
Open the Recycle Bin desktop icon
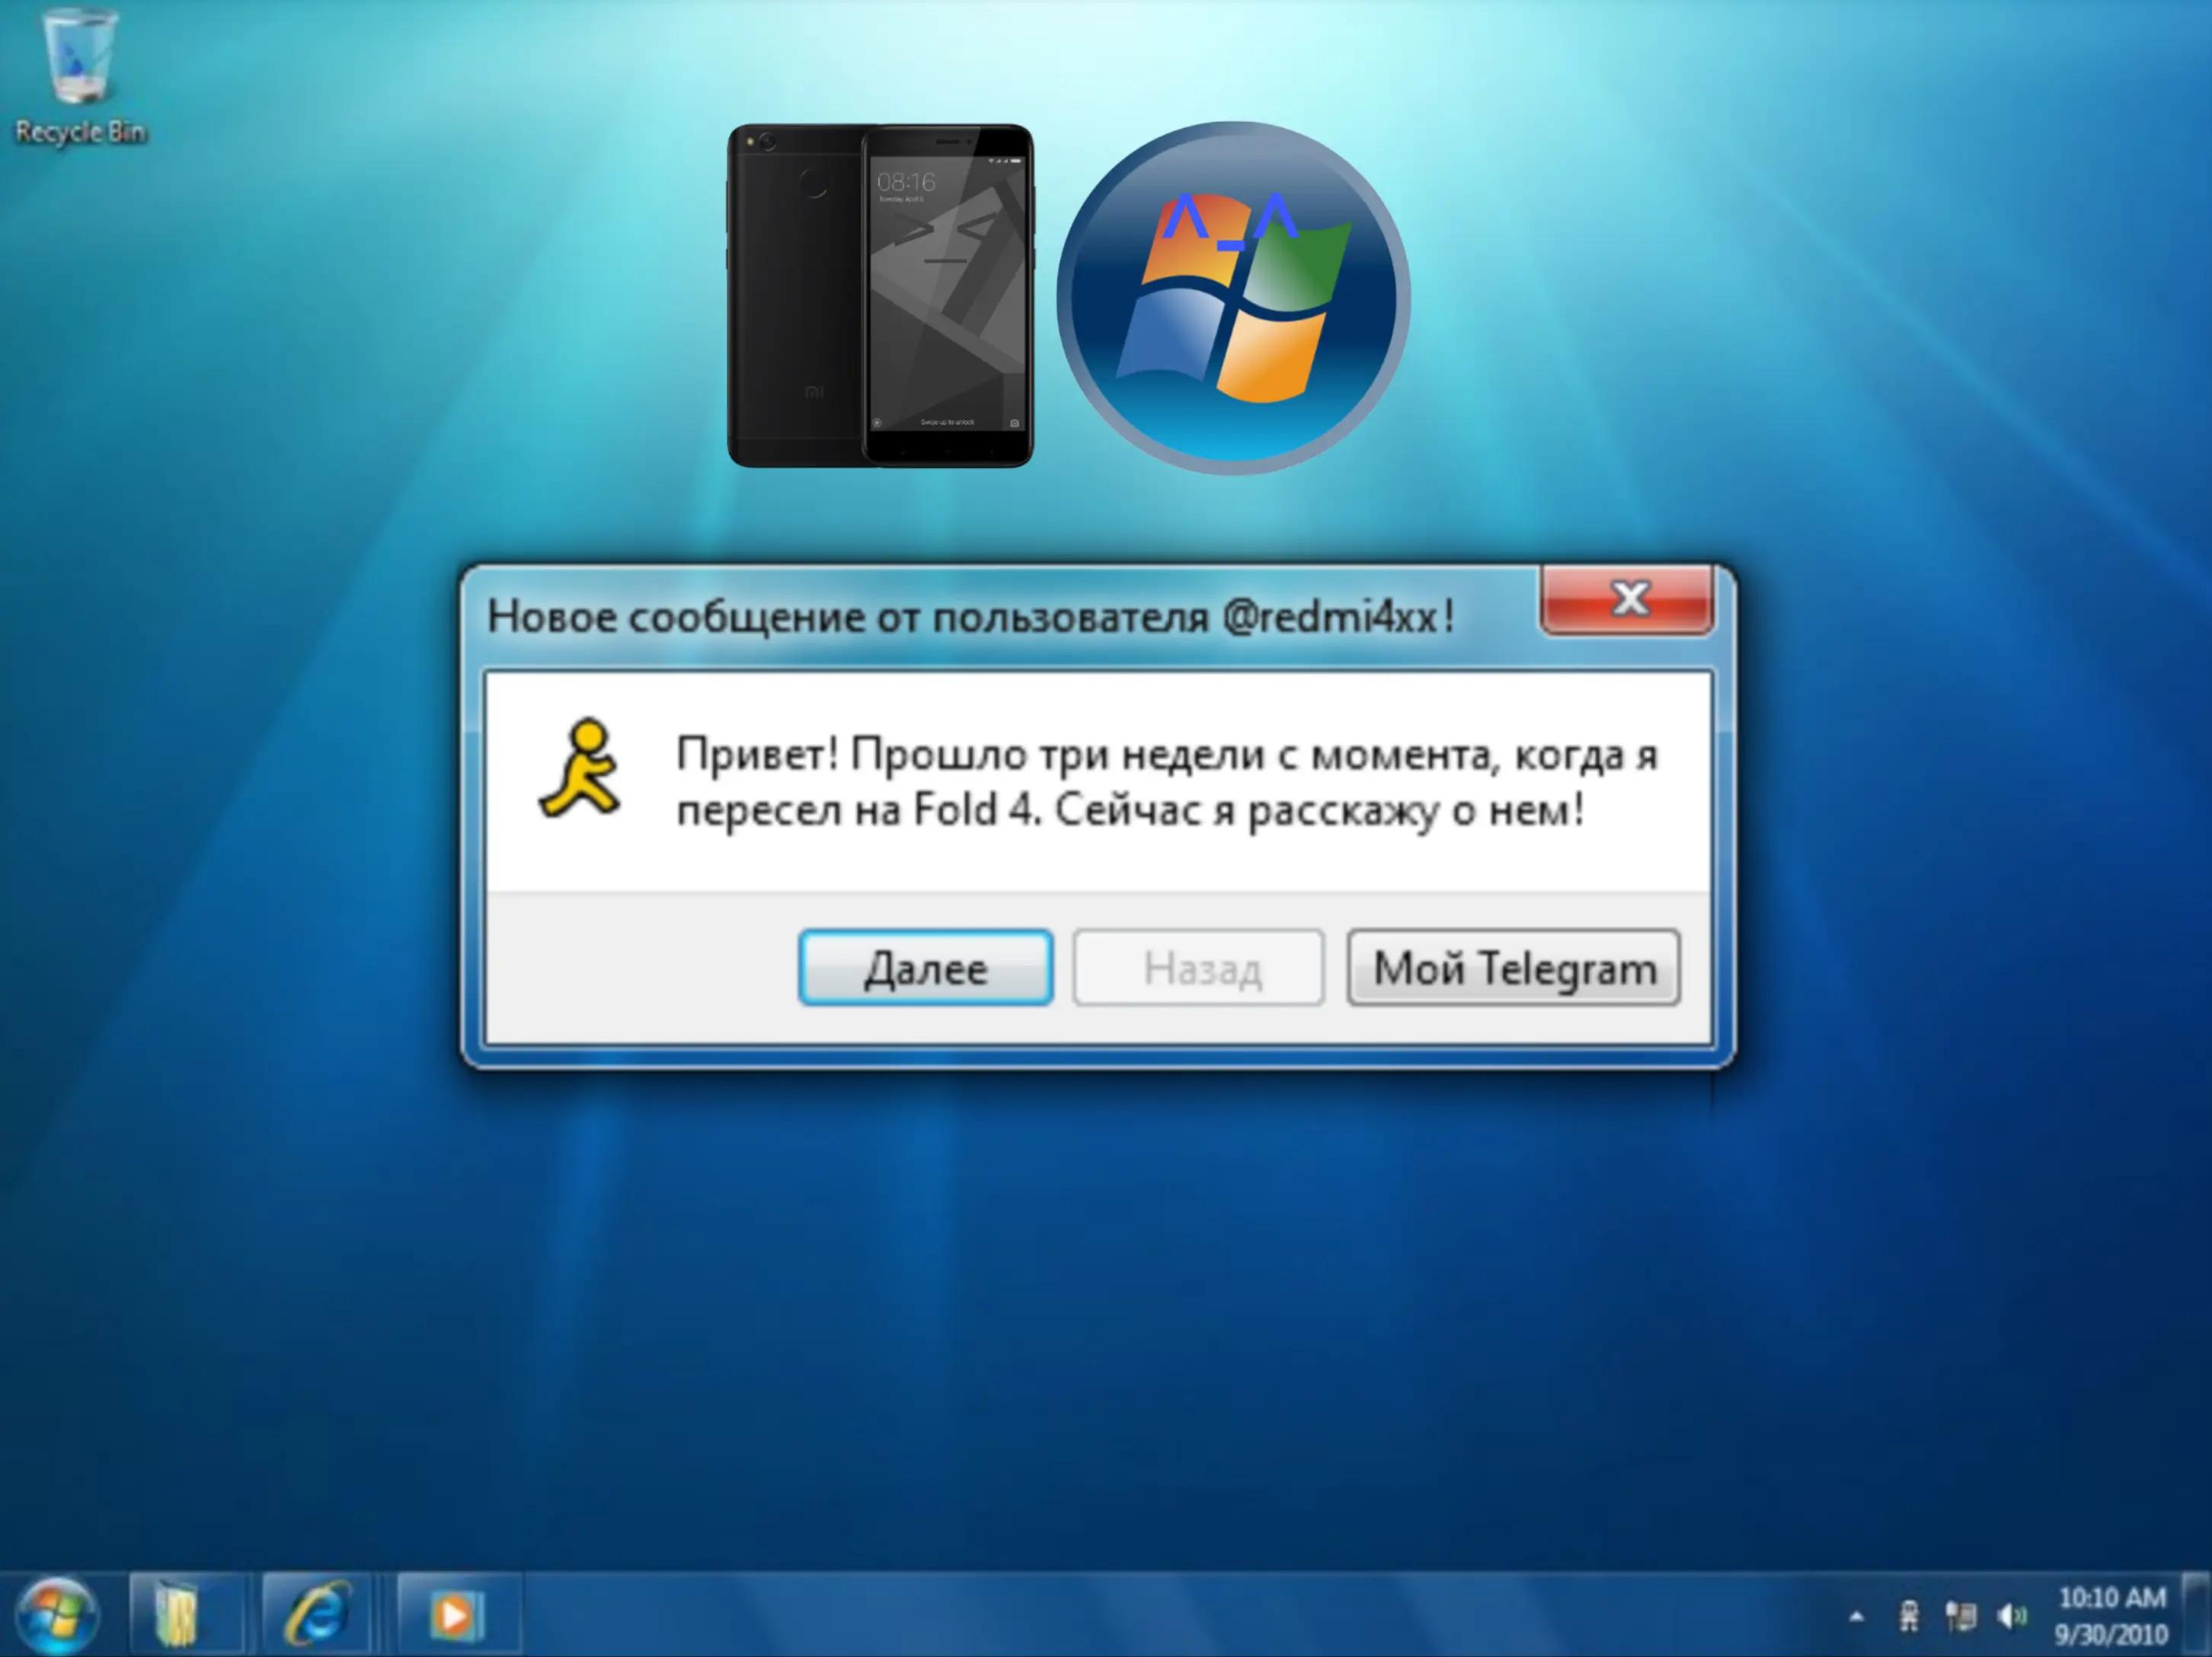[x=80, y=77]
